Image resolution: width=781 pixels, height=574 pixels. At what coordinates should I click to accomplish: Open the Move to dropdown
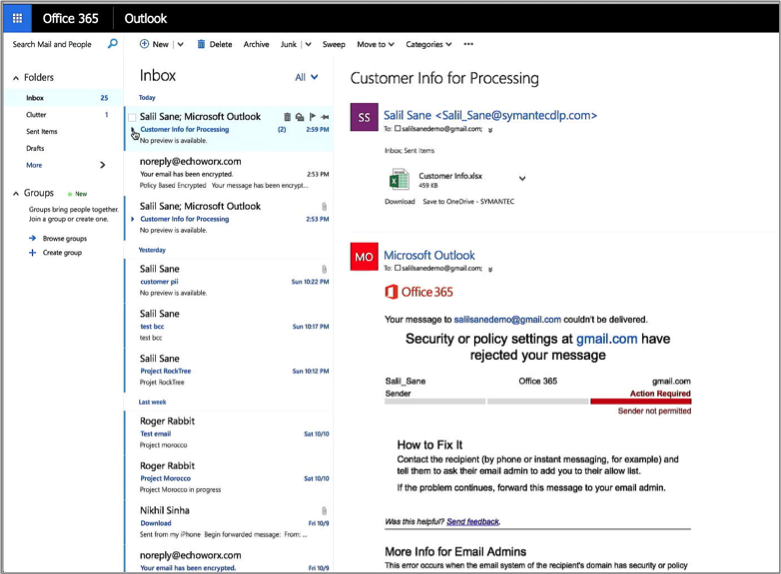375,44
